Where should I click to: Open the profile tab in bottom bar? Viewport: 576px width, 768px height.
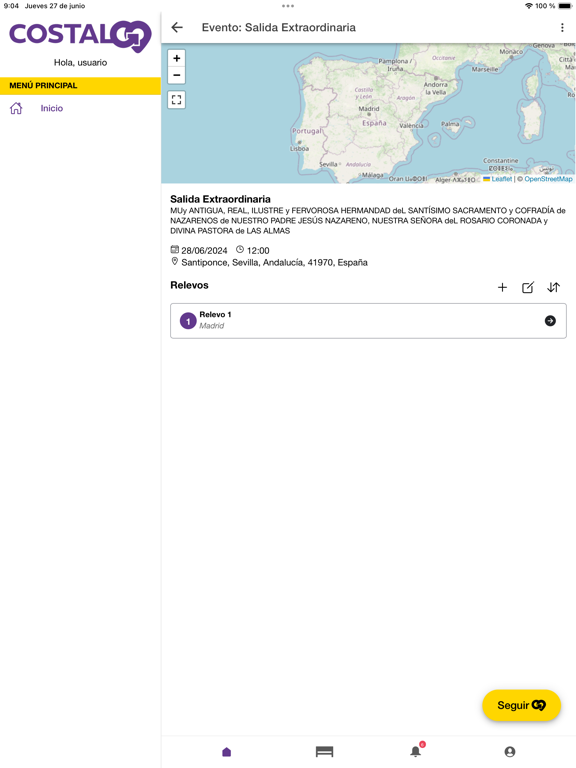tap(510, 751)
